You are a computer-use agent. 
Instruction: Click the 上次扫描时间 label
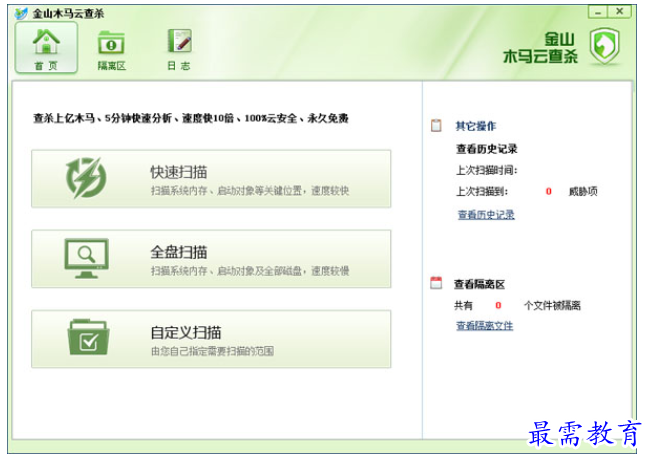pos(487,170)
